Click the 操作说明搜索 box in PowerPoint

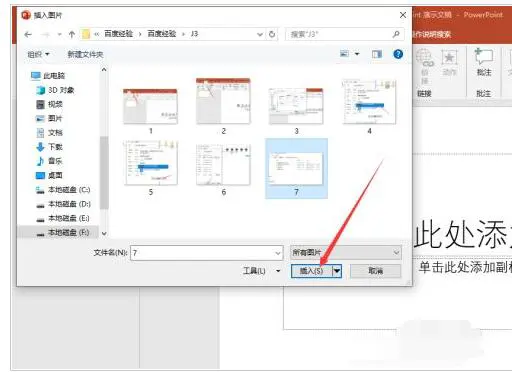(x=432, y=34)
